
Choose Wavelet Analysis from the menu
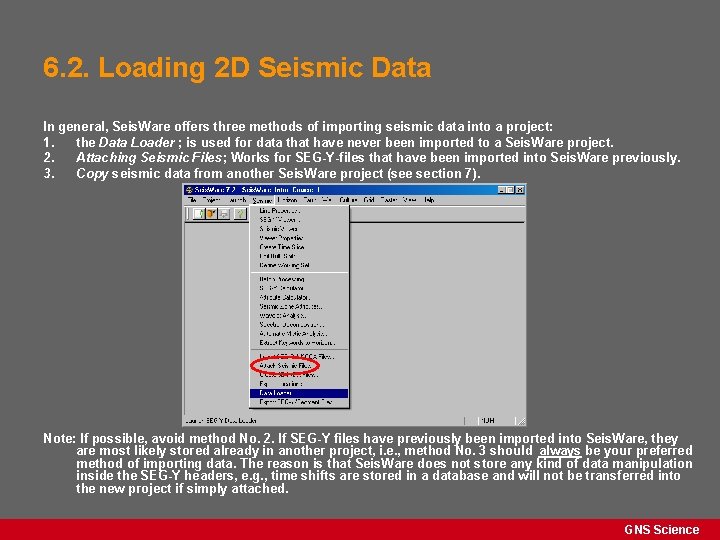point(299,315)
